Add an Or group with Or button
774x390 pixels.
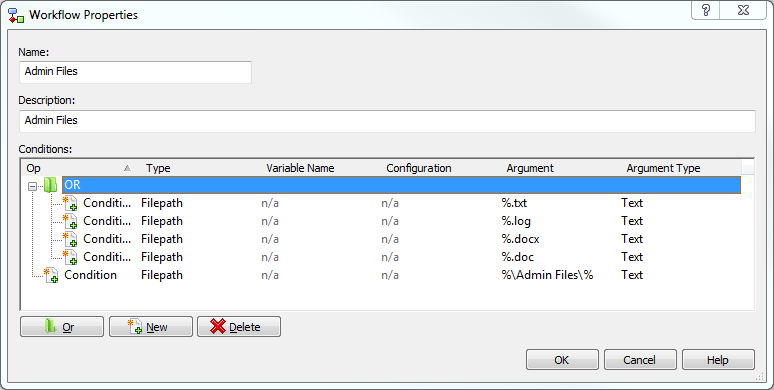[x=62, y=327]
